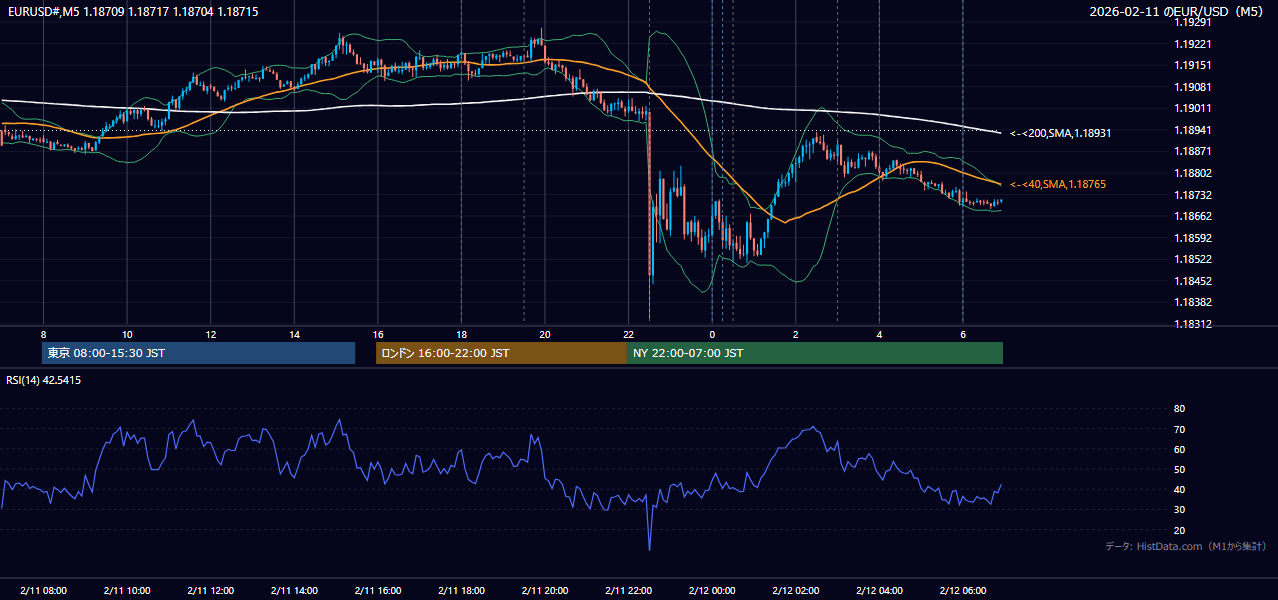This screenshot has height=600, width=1278.
Task: Click price axis value 1.18592
Action: coord(1192,238)
